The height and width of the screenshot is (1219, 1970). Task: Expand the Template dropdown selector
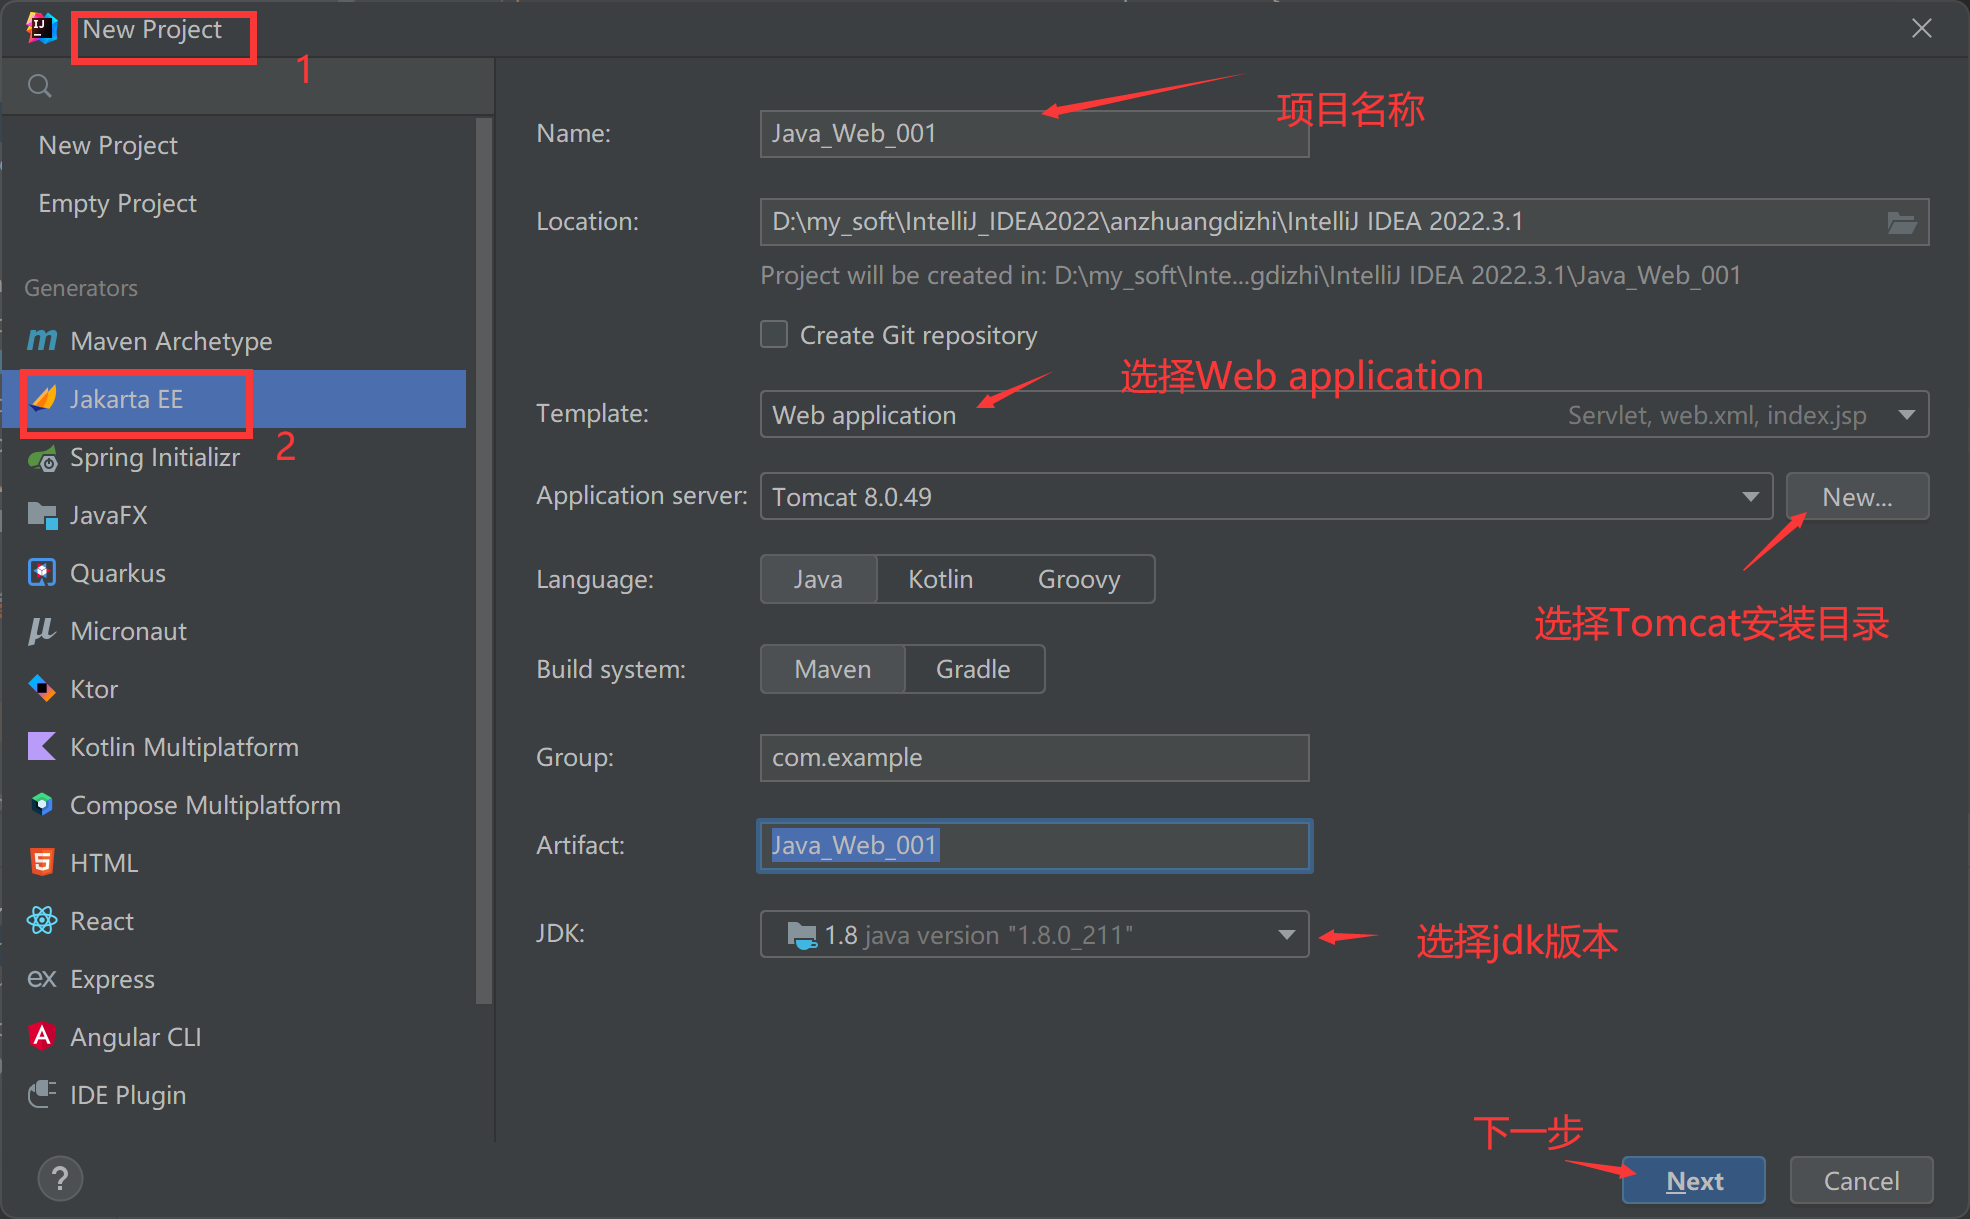click(1909, 414)
